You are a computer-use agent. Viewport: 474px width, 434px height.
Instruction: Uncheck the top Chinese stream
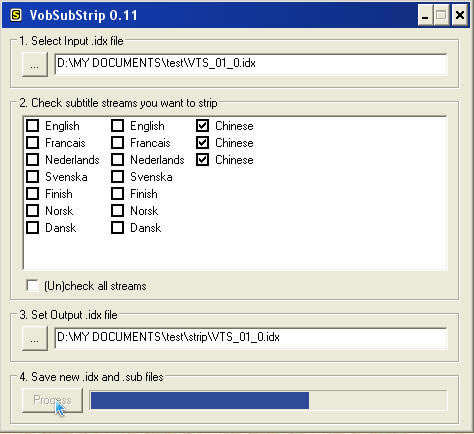202,126
